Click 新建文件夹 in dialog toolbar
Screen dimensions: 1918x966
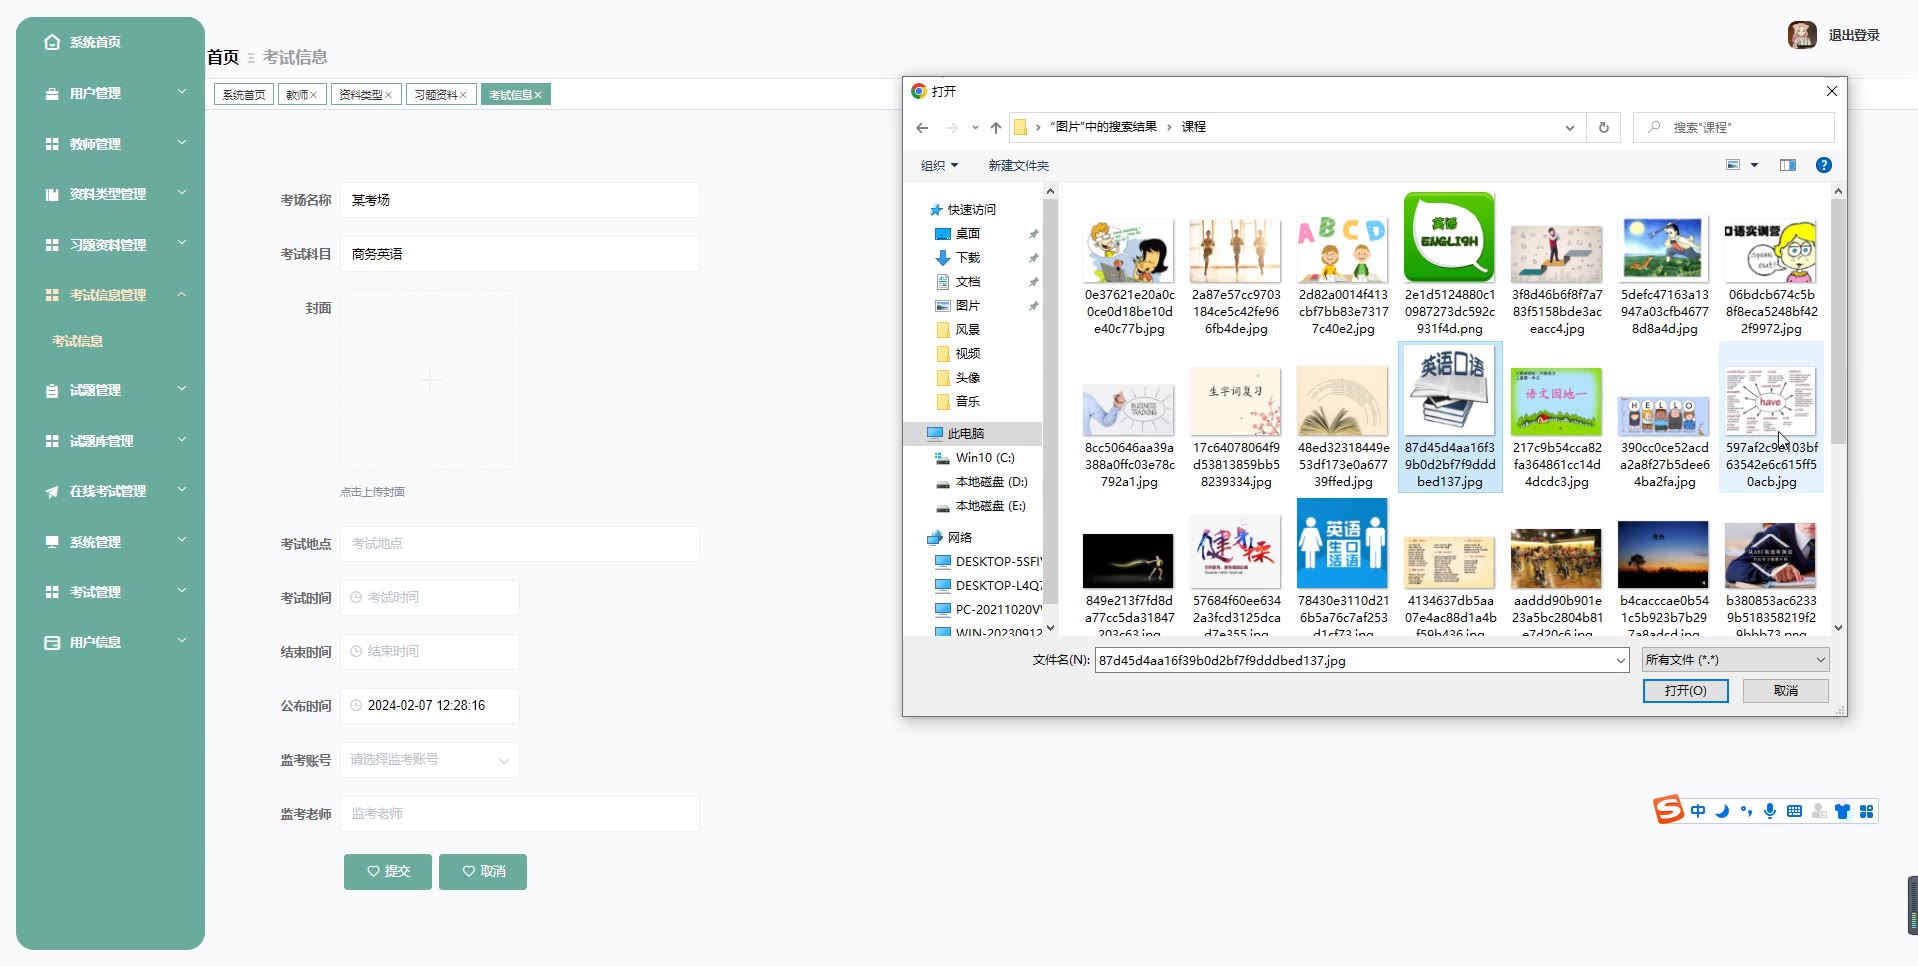coord(1019,165)
